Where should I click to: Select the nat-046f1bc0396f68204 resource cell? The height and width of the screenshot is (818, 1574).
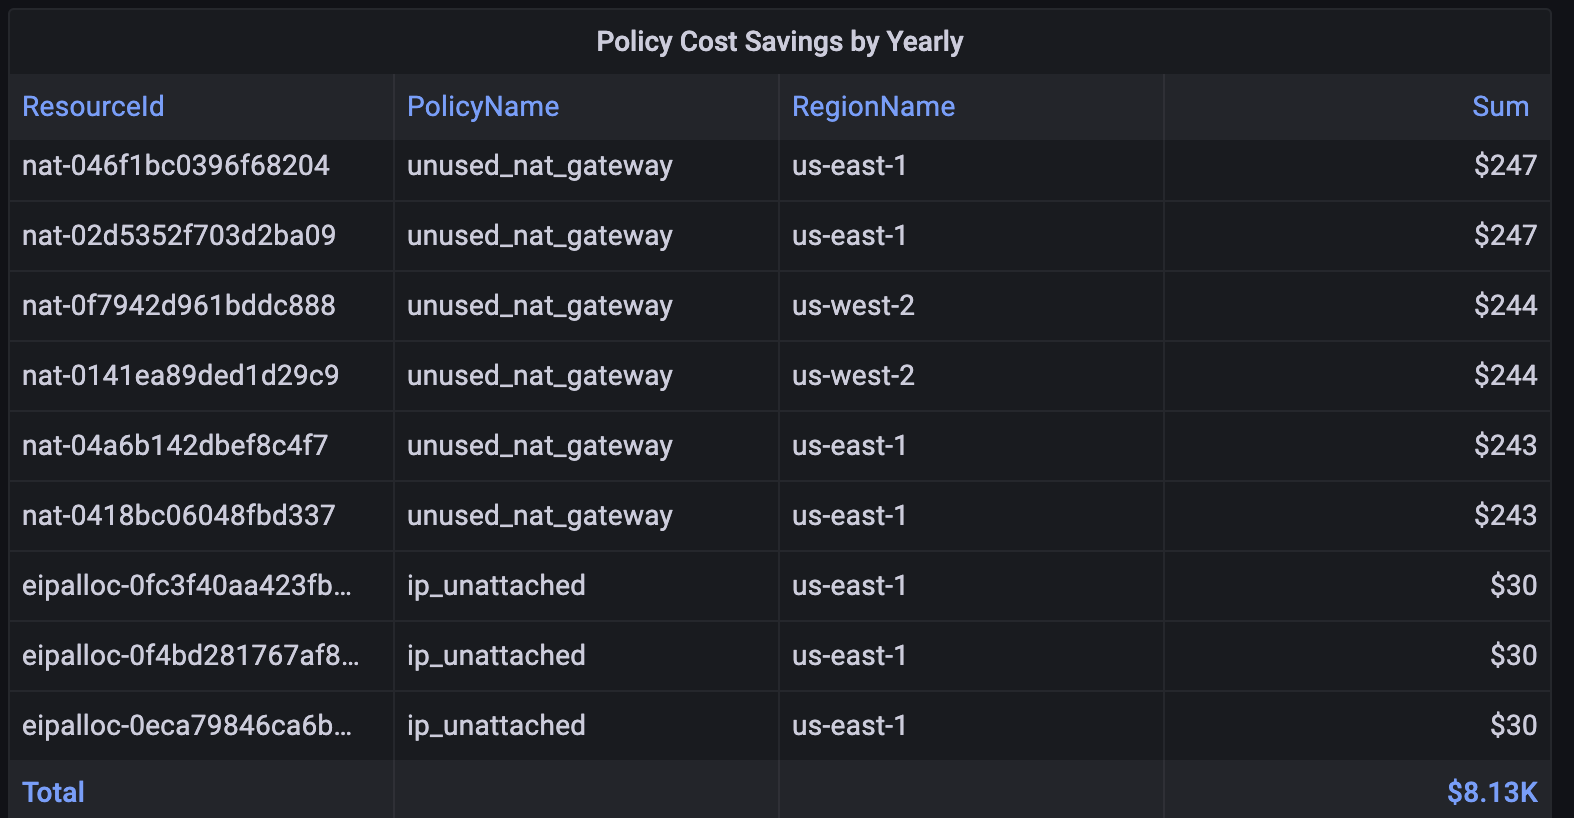pos(176,166)
